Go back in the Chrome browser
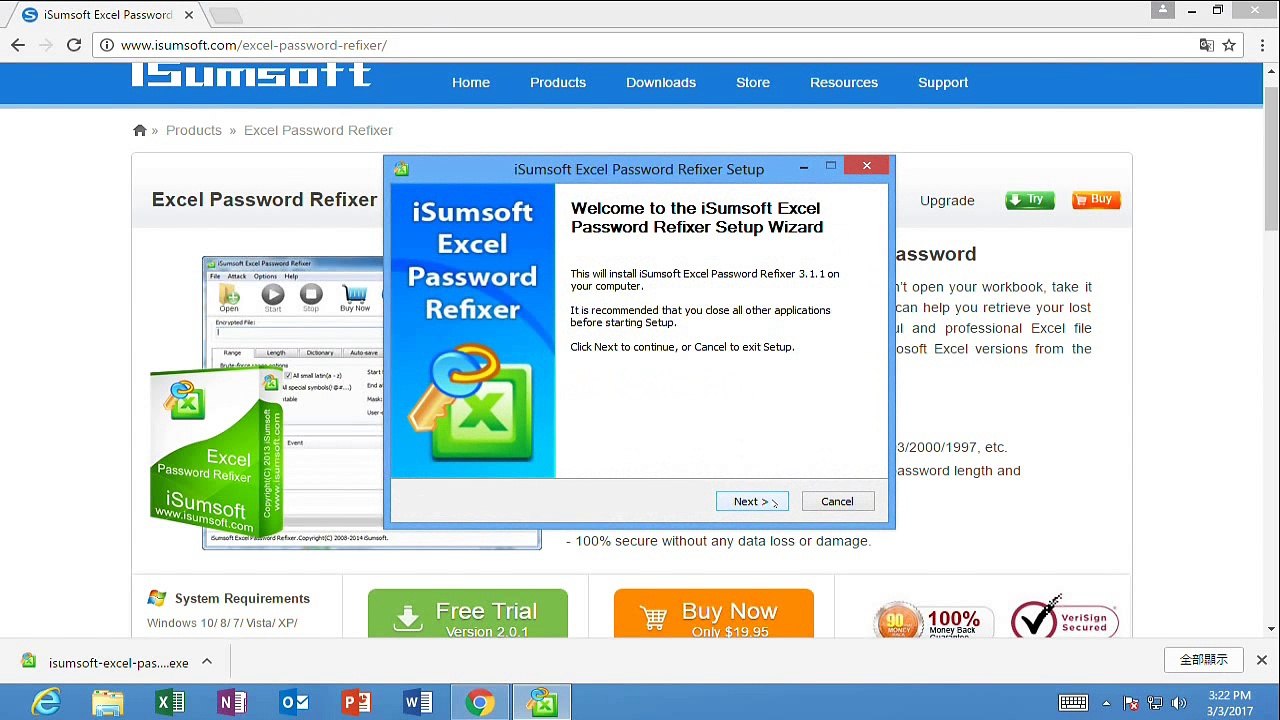This screenshot has height=720, width=1280. tap(18, 45)
